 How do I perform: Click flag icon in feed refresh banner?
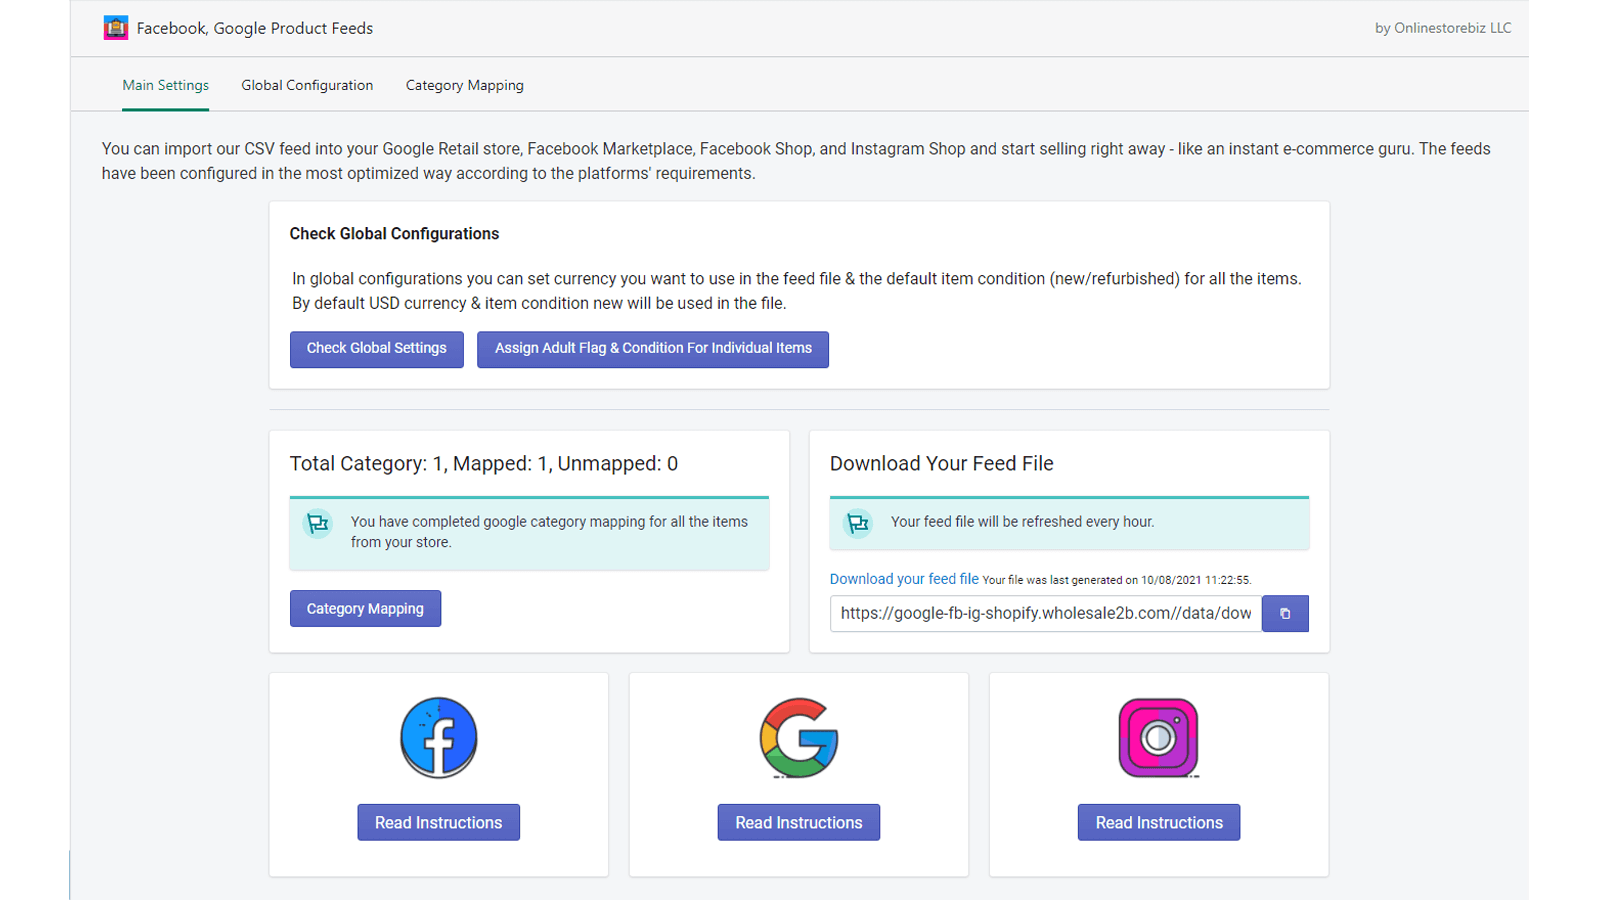(858, 523)
